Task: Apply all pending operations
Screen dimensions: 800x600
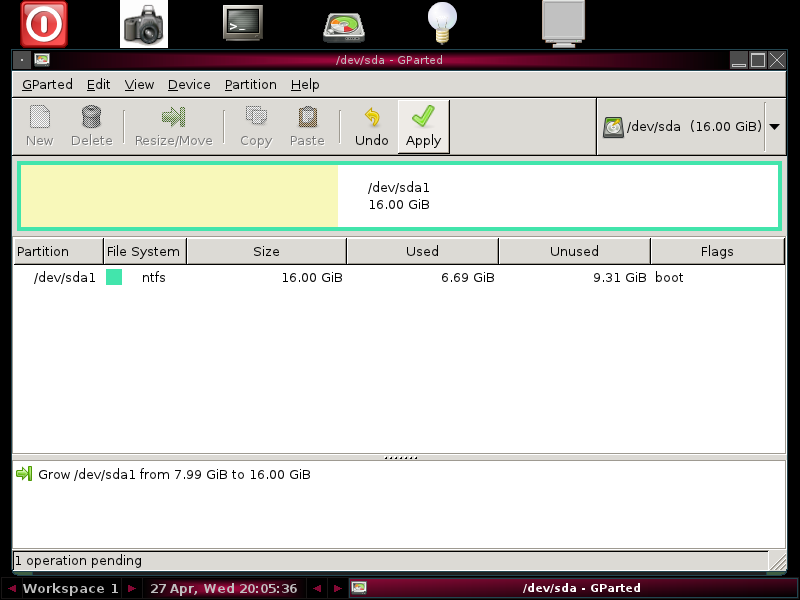Action: coord(423,127)
